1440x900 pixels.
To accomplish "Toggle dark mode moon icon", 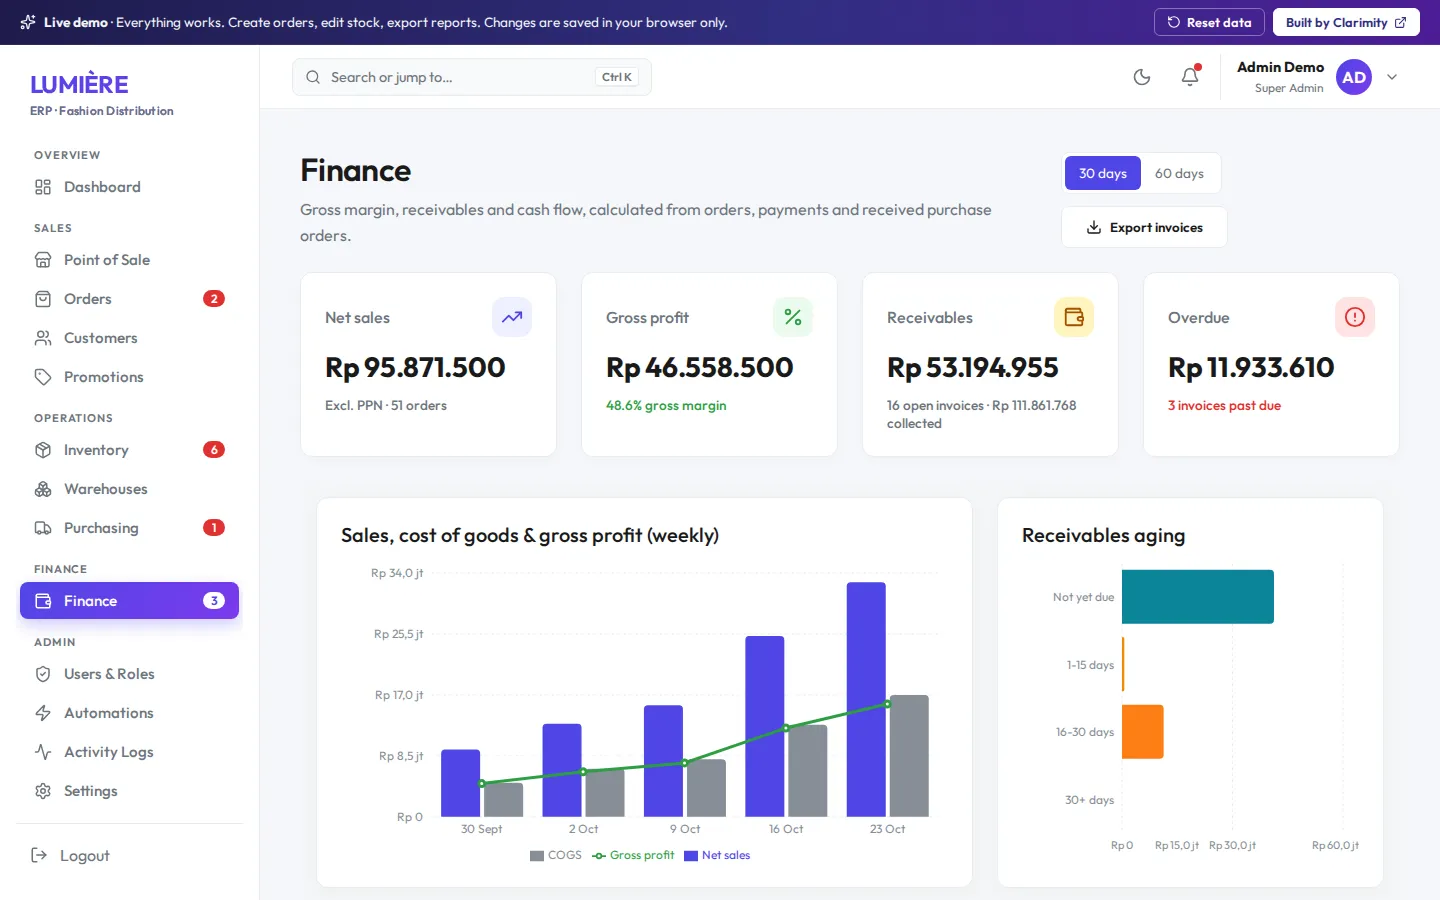I will pyautogui.click(x=1142, y=77).
